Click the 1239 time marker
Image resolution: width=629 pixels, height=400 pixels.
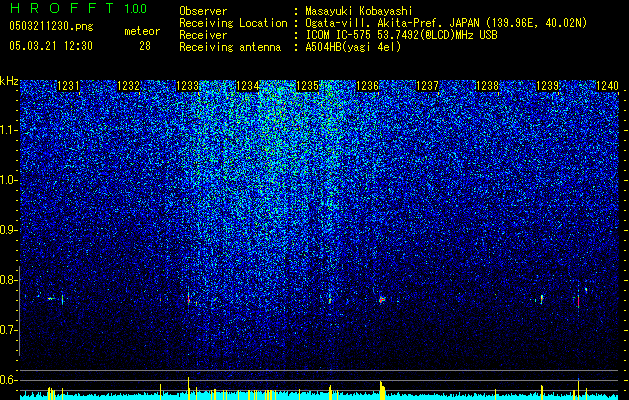click(547, 86)
